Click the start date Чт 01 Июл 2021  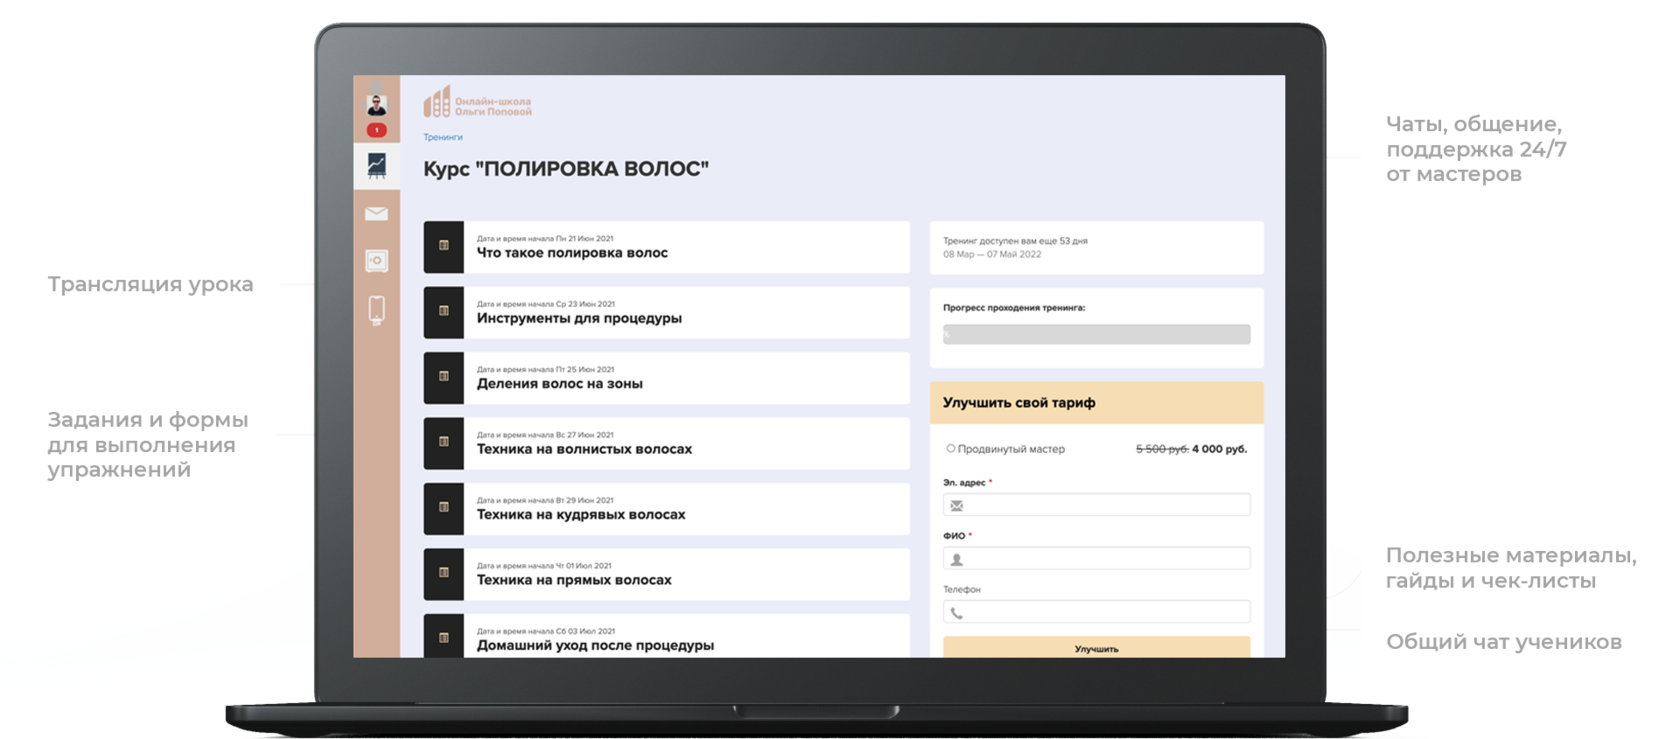click(x=584, y=566)
